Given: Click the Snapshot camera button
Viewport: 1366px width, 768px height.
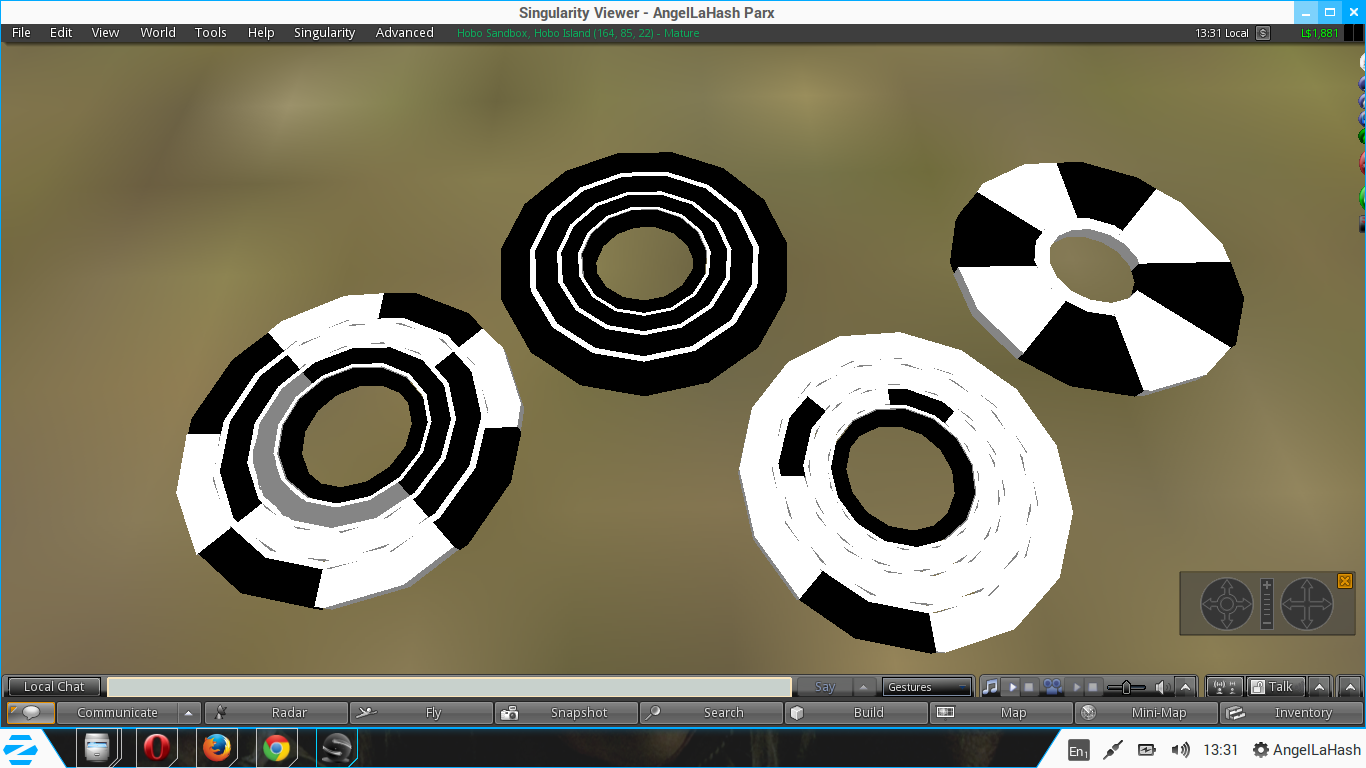Looking at the screenshot, I should point(566,713).
